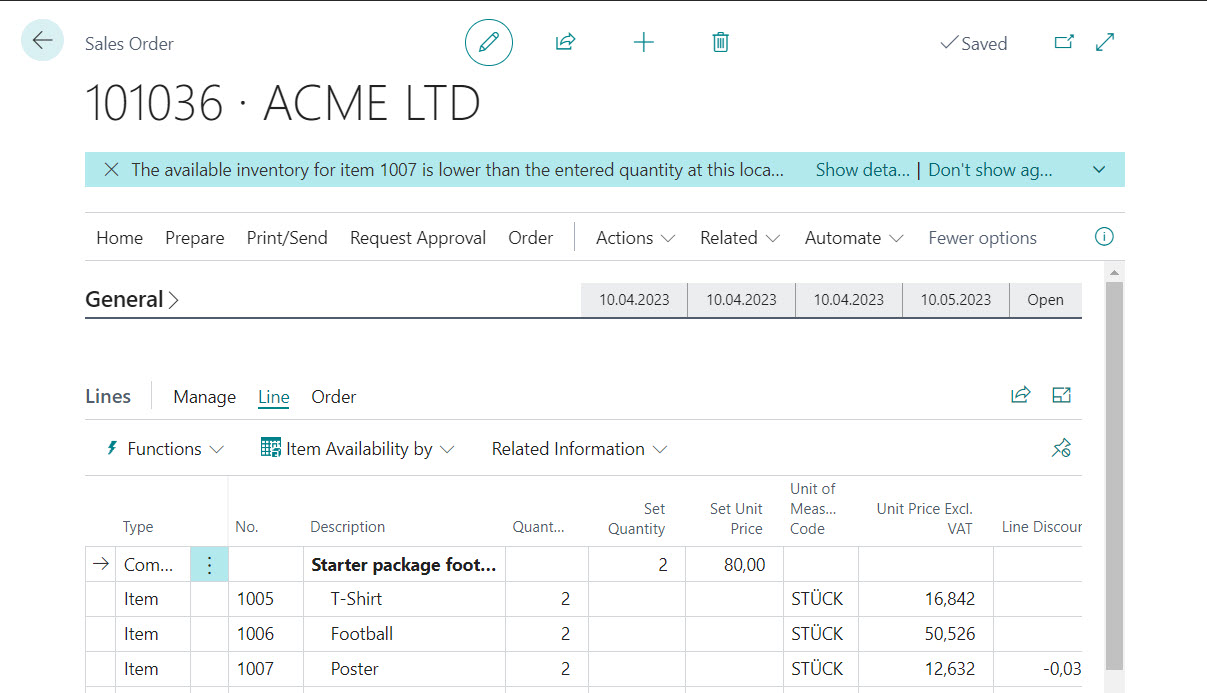
Task: Click Starter package football description cell
Action: coord(404,565)
